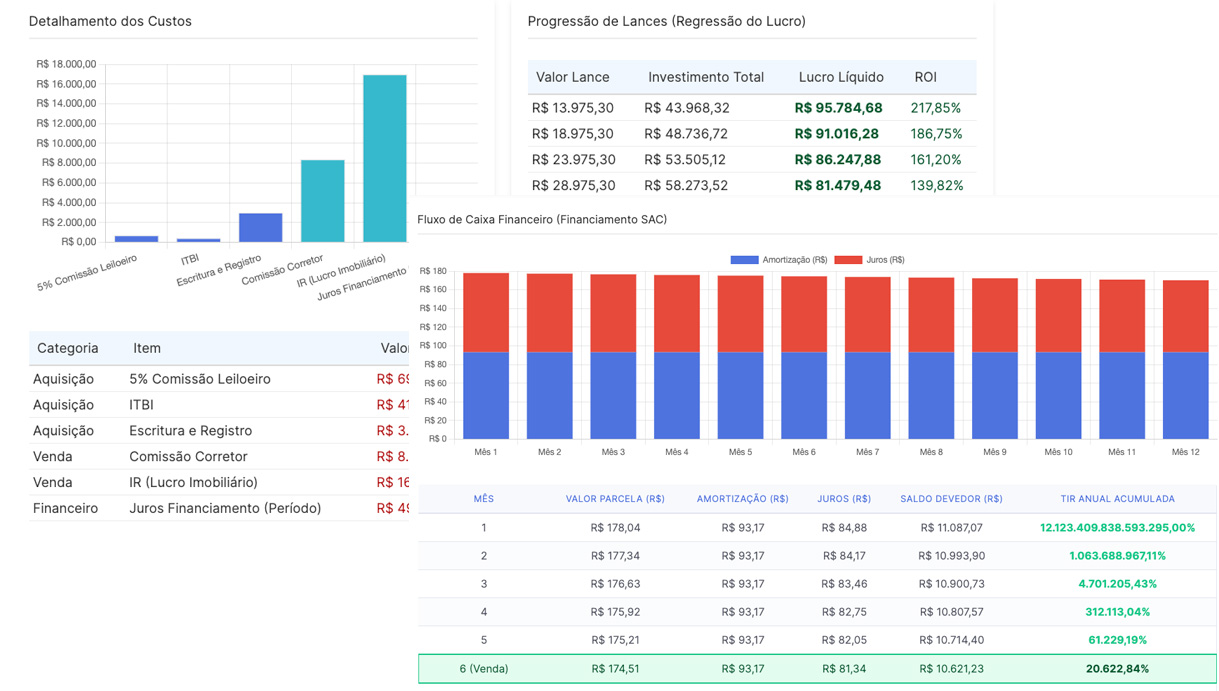Click the ROI value 186,75%
This screenshot has width=1219, height=691.
click(937, 134)
